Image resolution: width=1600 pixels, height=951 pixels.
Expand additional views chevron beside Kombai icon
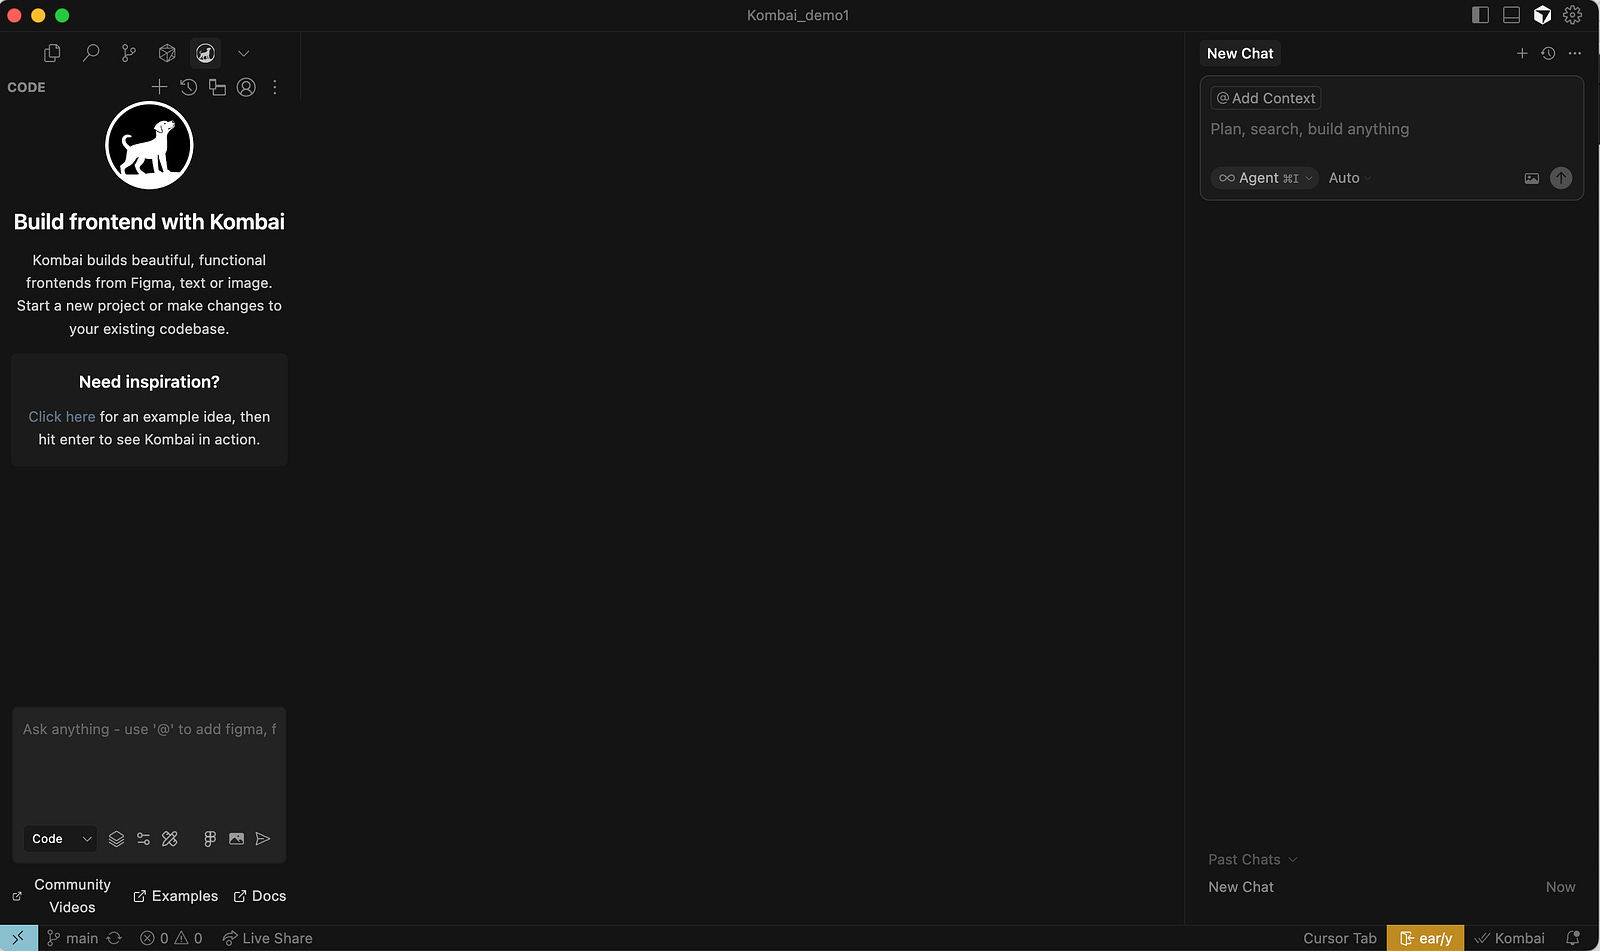click(x=243, y=53)
